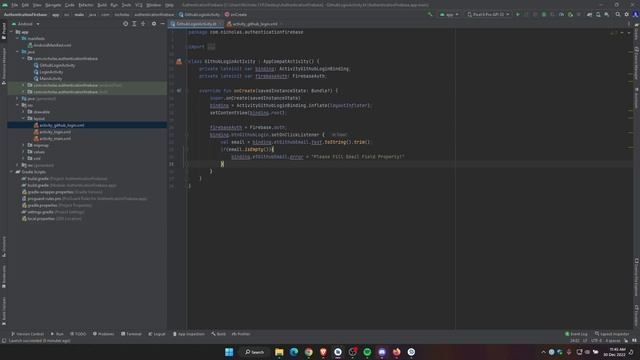
Task: Expand the drawable folder node
Action: [x=24, y=112]
